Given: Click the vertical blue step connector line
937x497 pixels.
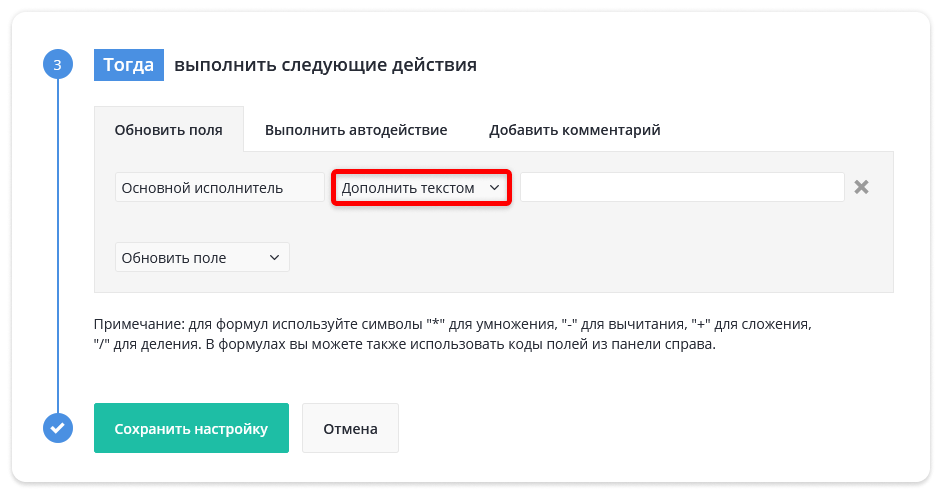Looking at the screenshot, I should click(x=58, y=246).
